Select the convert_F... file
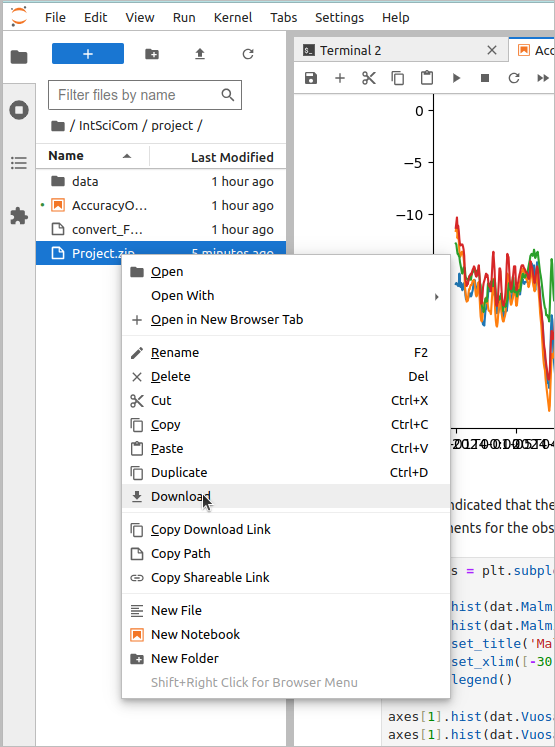Image resolution: width=555 pixels, height=747 pixels. pos(161,229)
